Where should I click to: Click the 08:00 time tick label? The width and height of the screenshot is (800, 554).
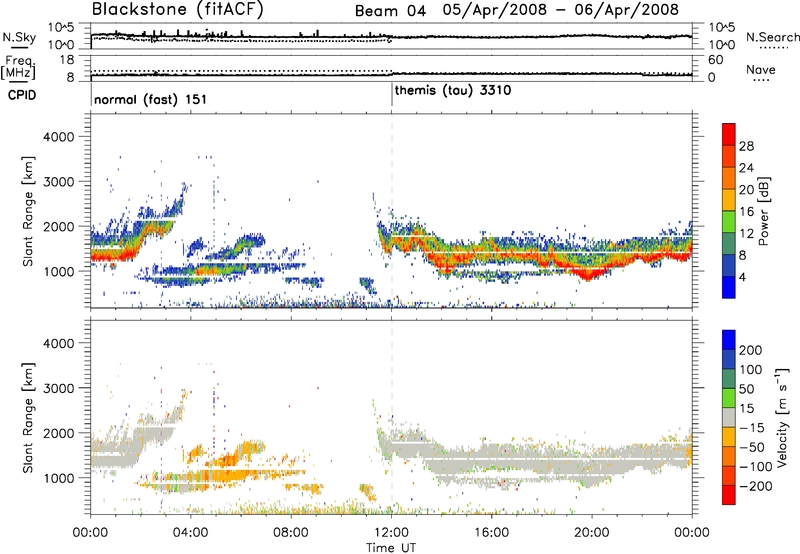point(291,533)
